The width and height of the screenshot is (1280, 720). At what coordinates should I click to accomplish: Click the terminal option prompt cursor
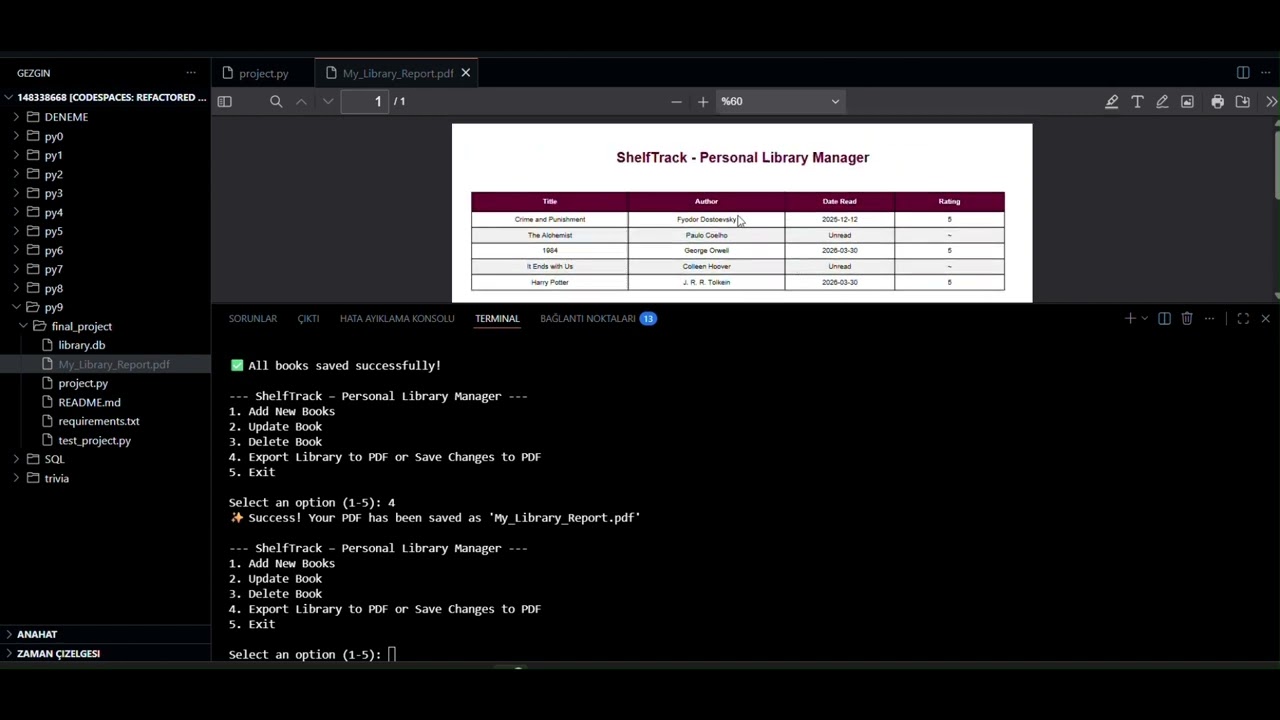coord(392,654)
